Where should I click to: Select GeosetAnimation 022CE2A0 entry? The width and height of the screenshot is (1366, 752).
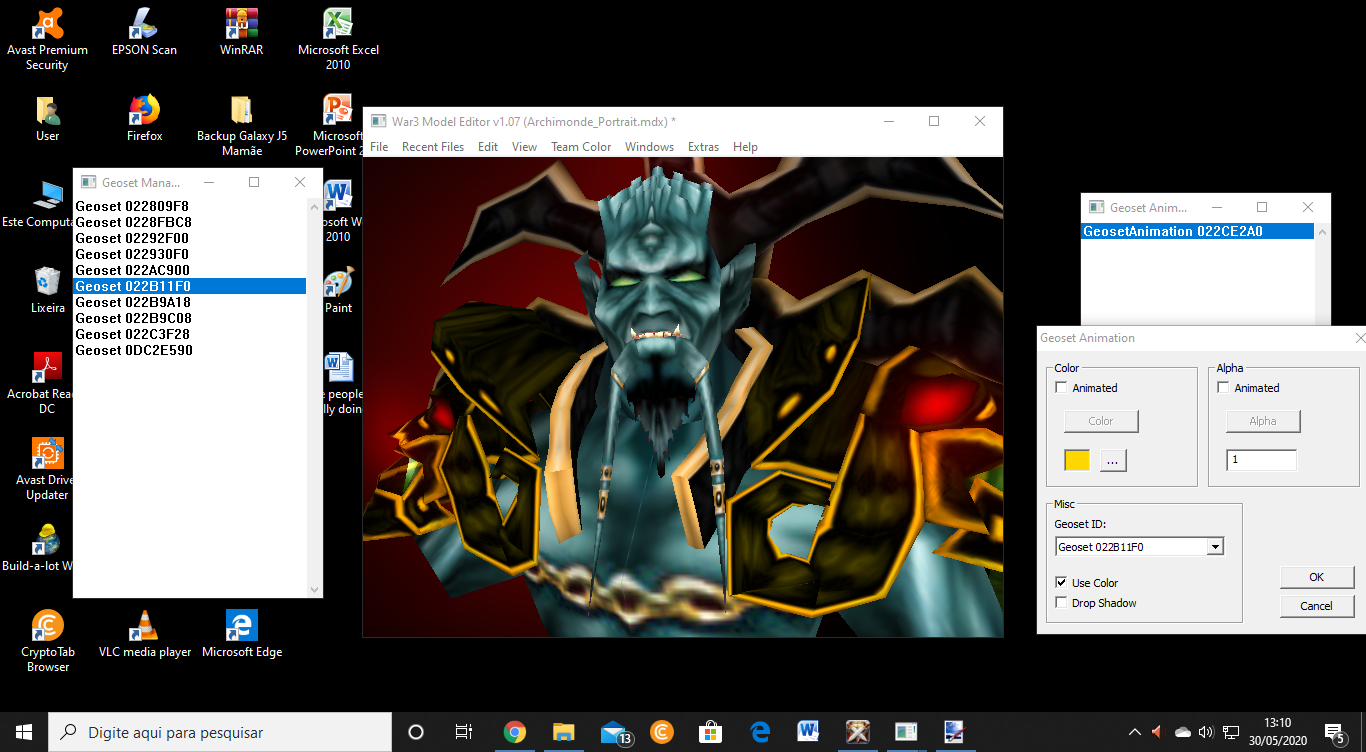coord(1198,231)
